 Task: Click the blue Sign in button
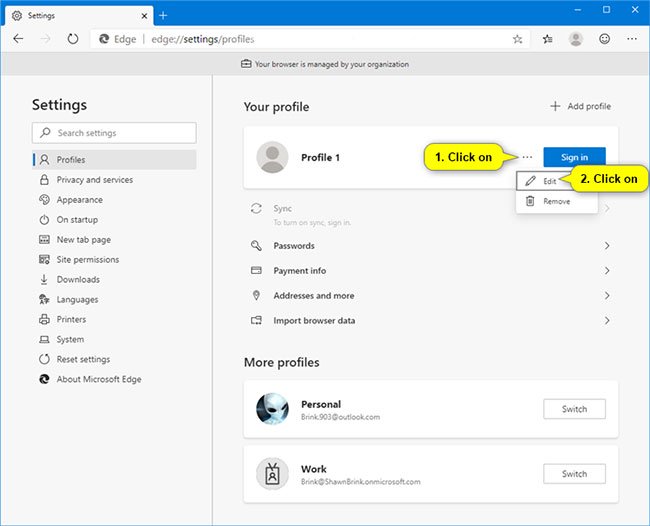[574, 157]
